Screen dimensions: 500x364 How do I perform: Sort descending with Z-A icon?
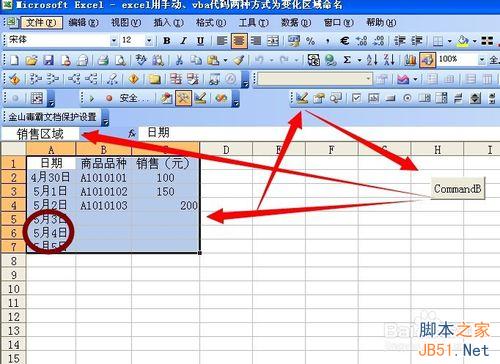point(389,60)
